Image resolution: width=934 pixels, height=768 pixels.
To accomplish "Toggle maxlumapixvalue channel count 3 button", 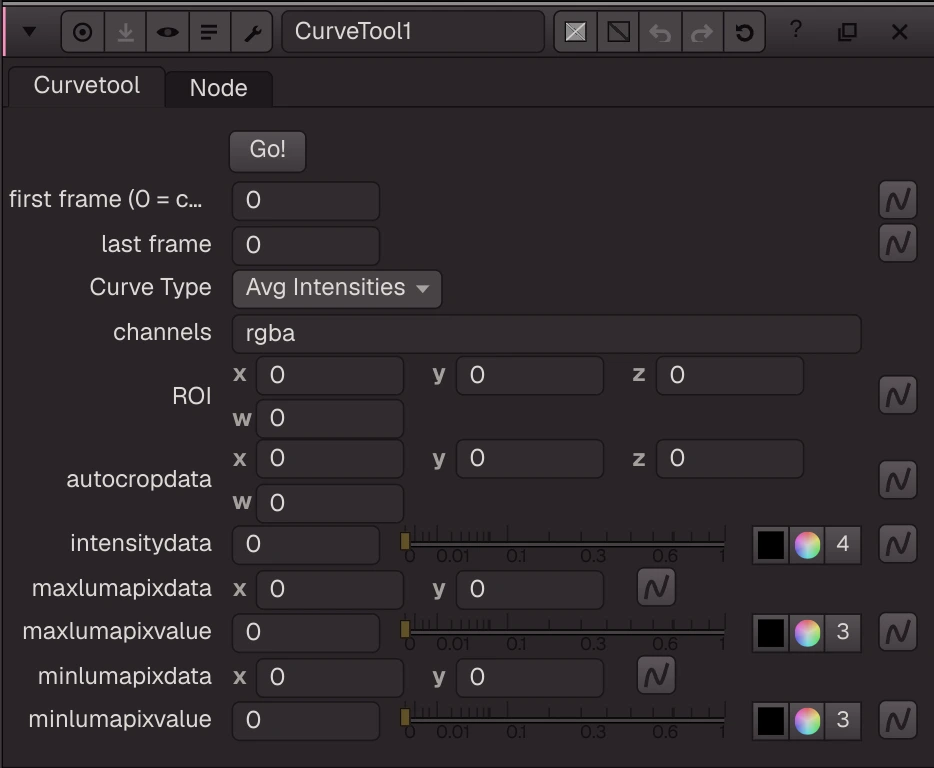I will [x=843, y=633].
